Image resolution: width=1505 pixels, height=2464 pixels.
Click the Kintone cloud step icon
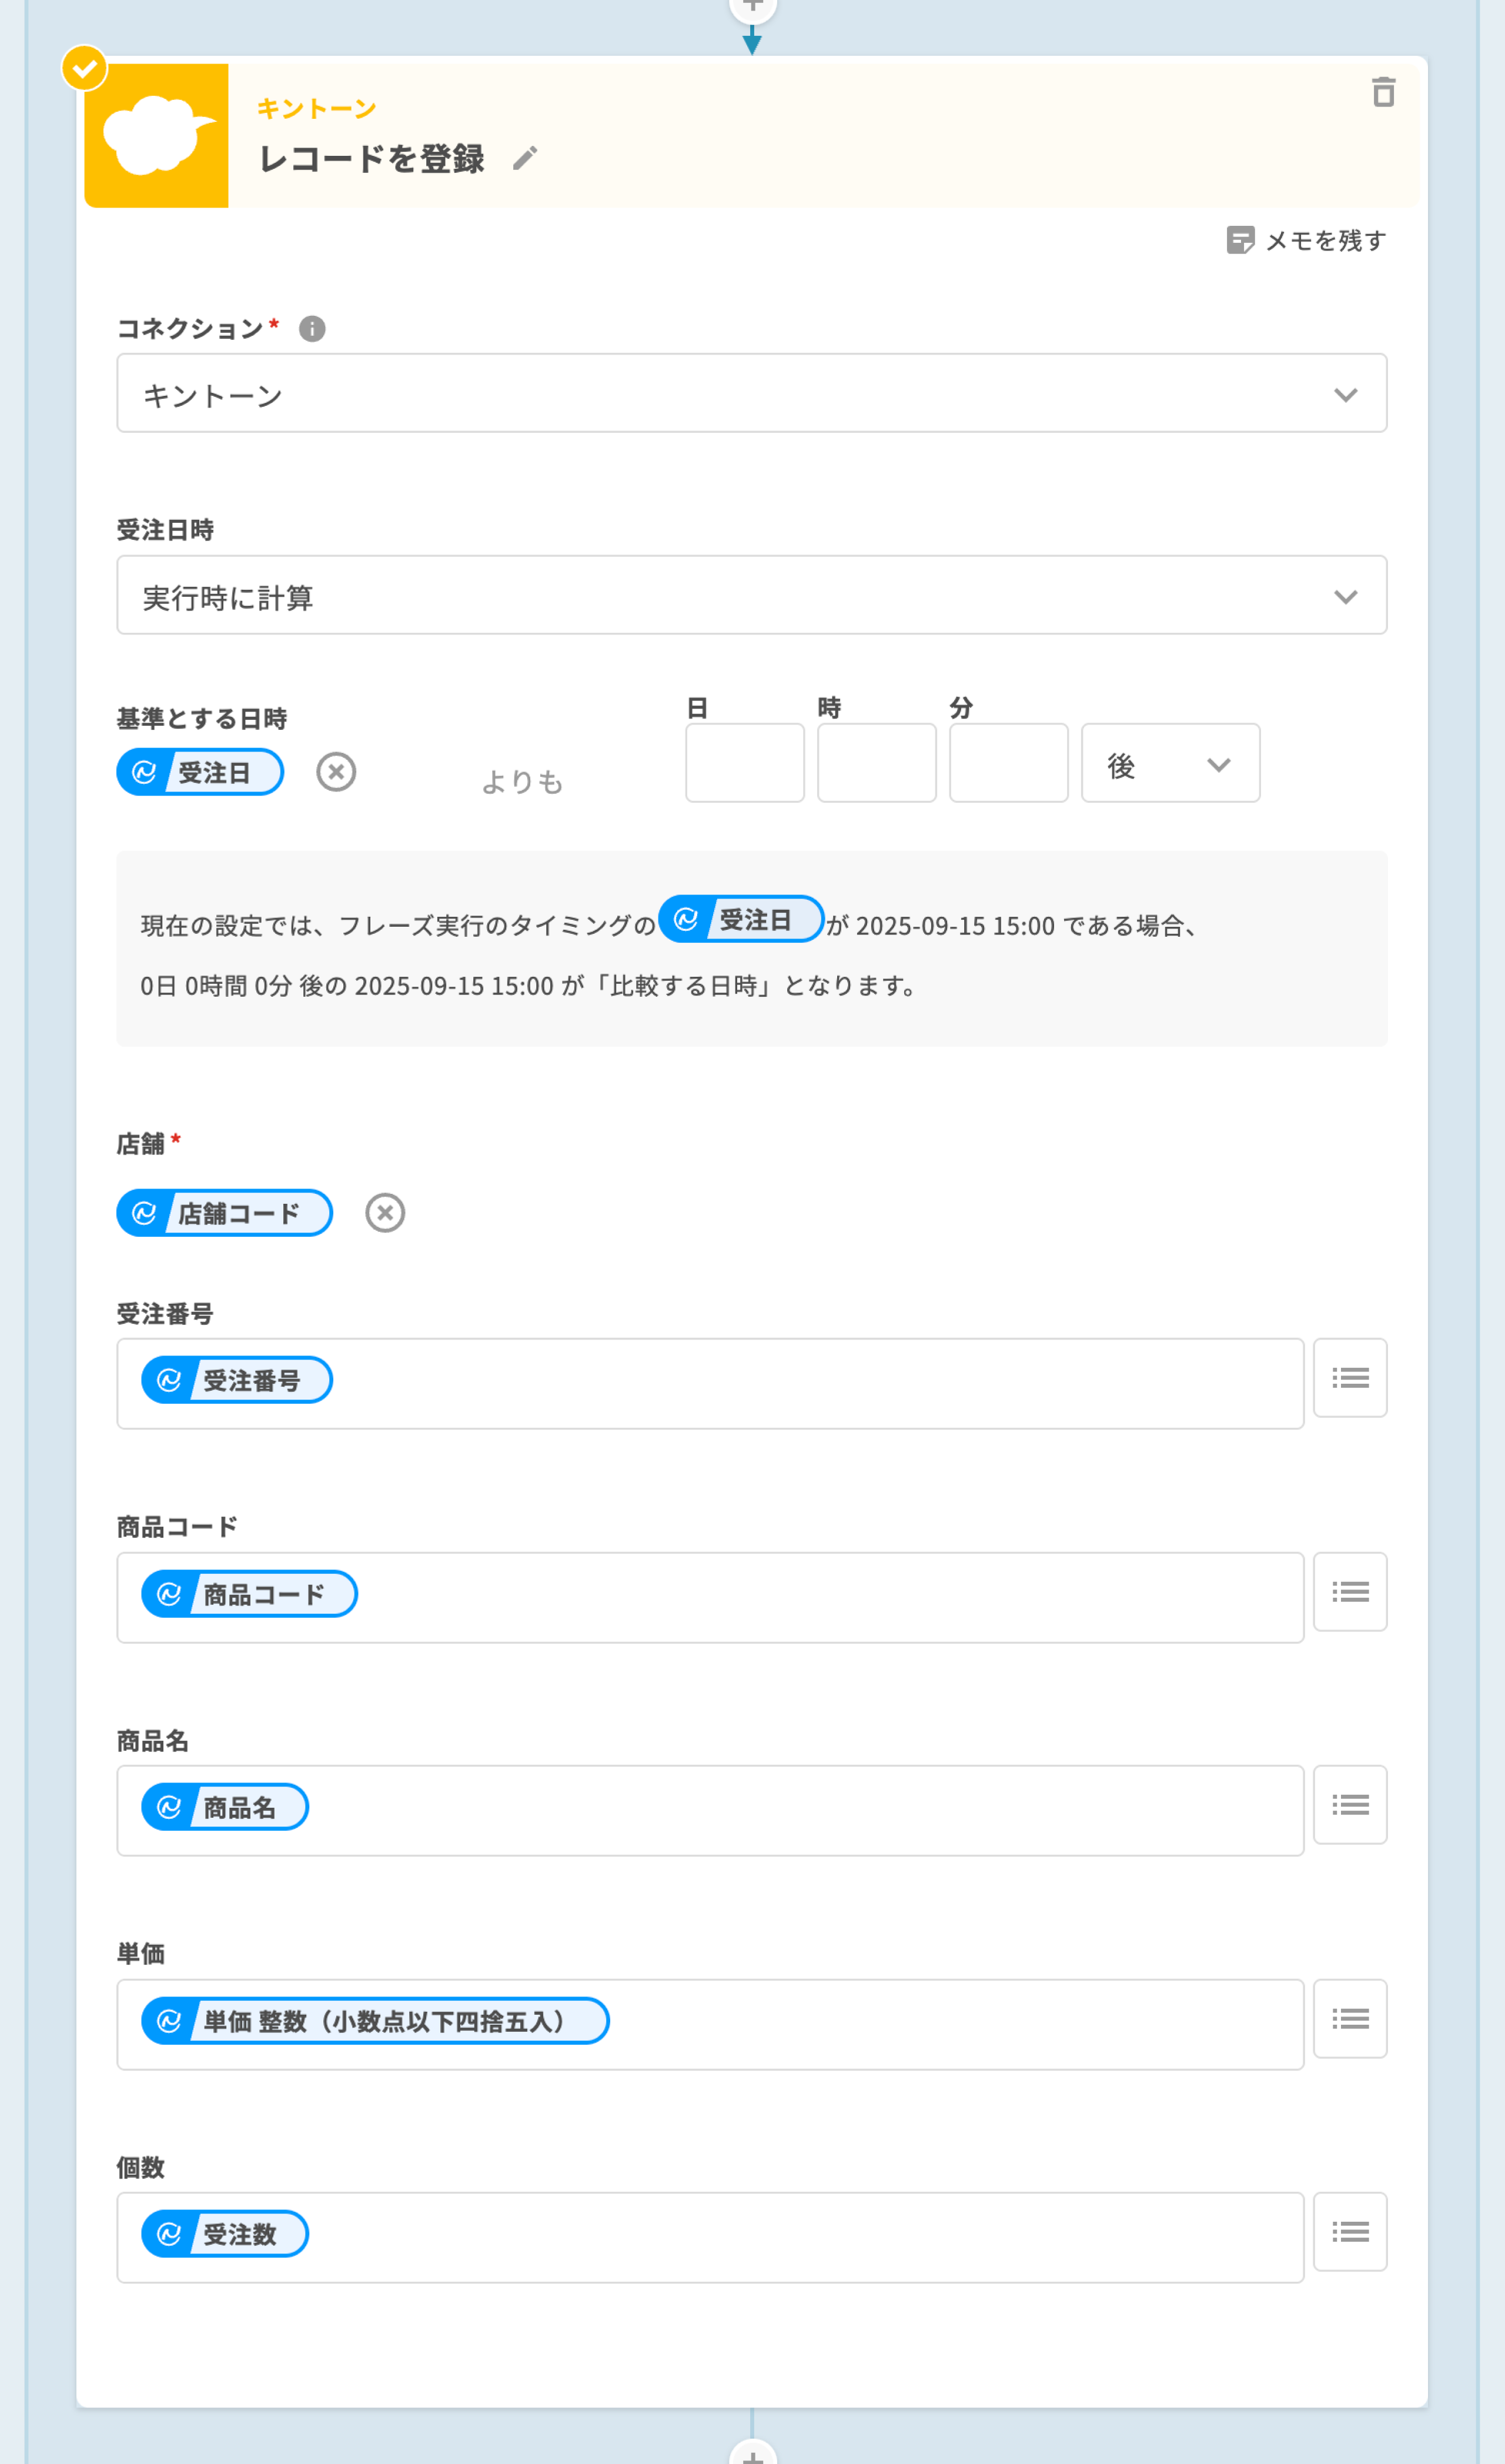click(157, 136)
